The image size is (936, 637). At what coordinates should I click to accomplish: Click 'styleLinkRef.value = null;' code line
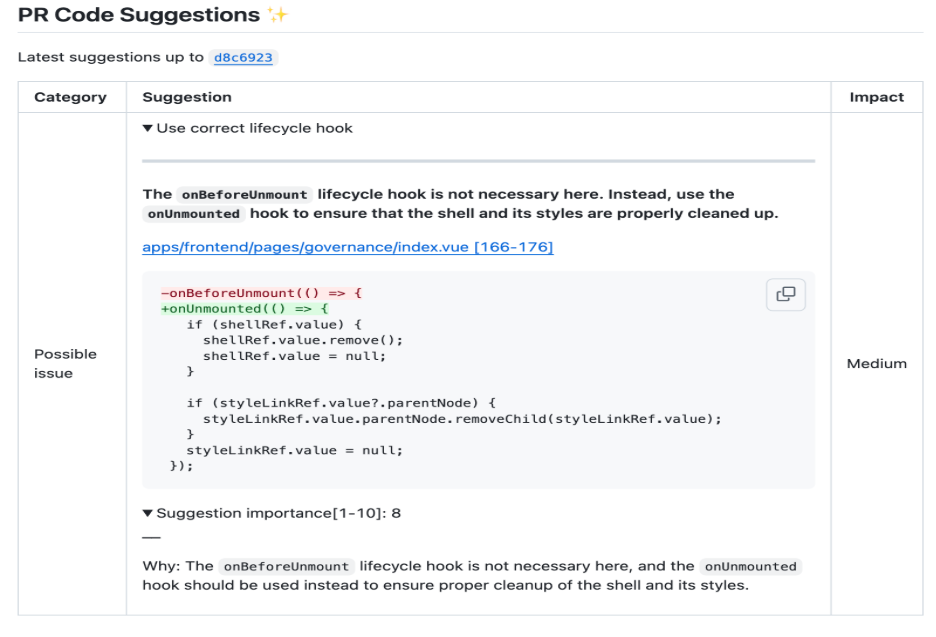[294, 451]
